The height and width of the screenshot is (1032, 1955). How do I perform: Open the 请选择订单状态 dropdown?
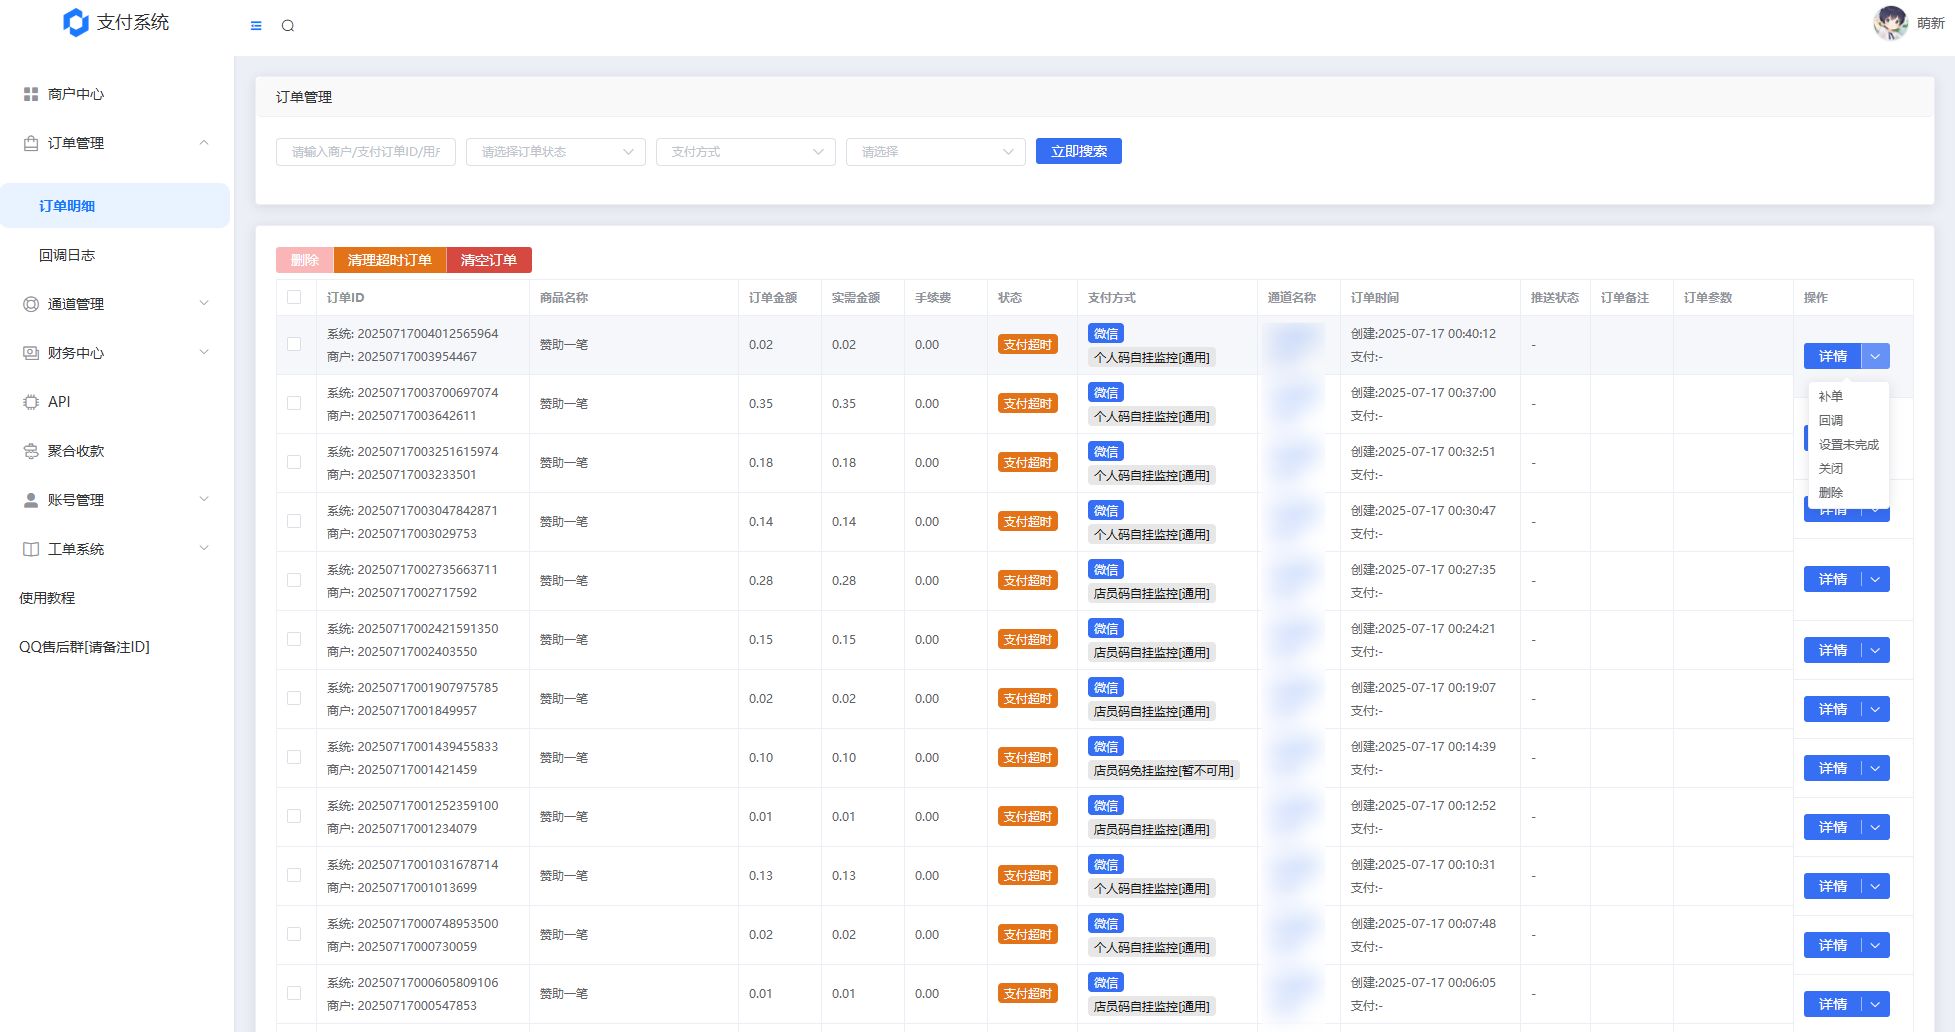[x=555, y=152]
